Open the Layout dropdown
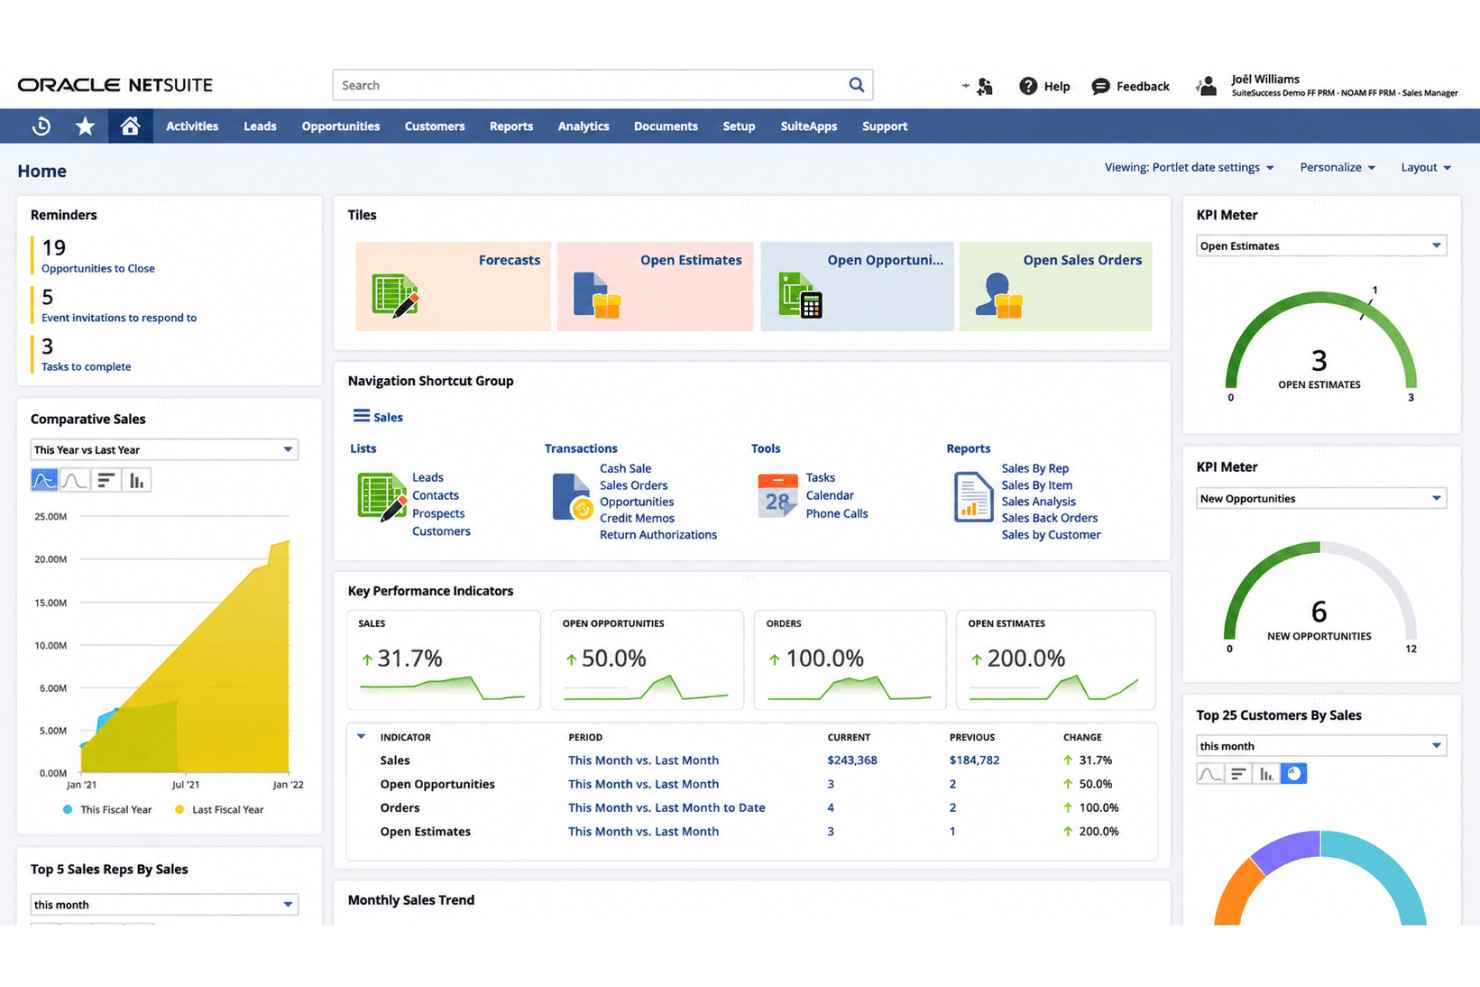 (x=1426, y=167)
